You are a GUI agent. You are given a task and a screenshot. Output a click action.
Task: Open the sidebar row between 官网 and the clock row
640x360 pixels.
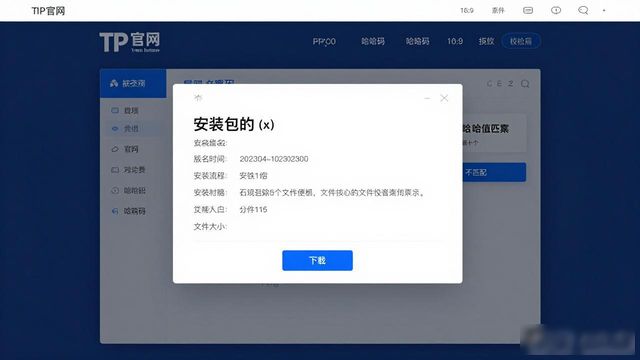(x=134, y=170)
